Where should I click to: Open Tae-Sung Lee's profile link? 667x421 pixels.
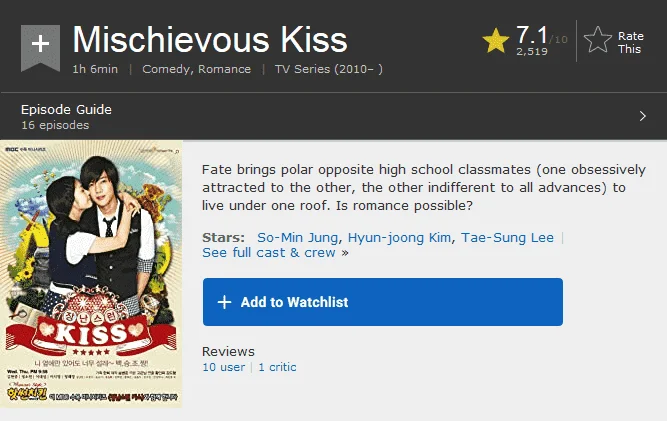pos(507,238)
